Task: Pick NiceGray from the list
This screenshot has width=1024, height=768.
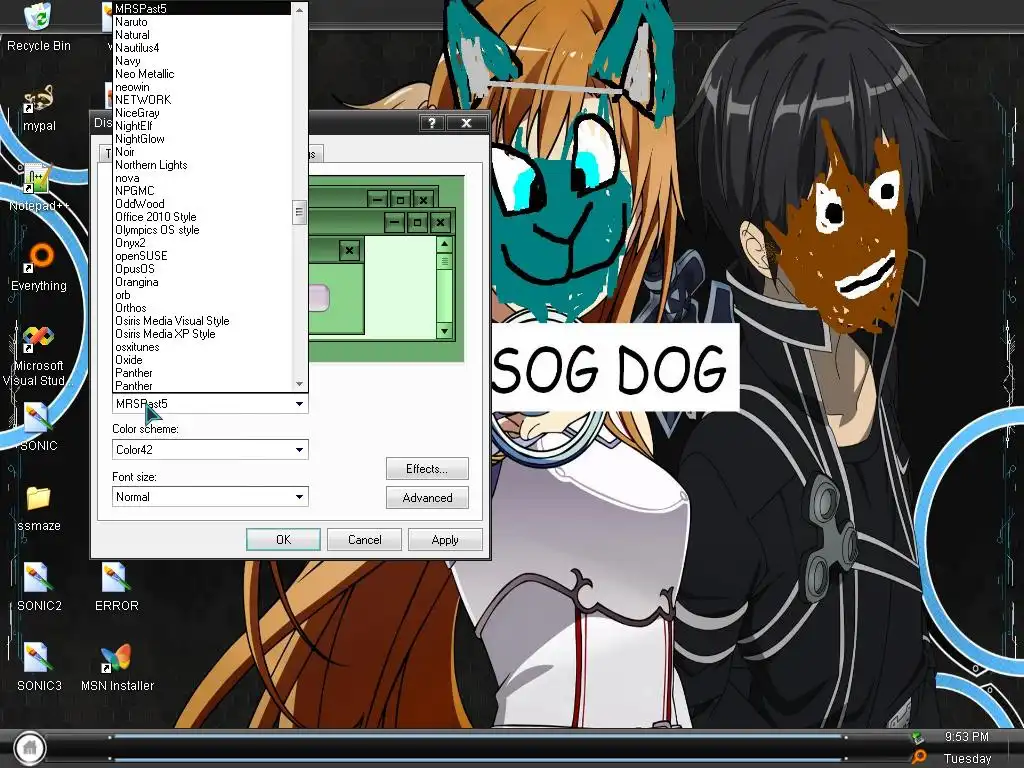Action: pos(202,112)
